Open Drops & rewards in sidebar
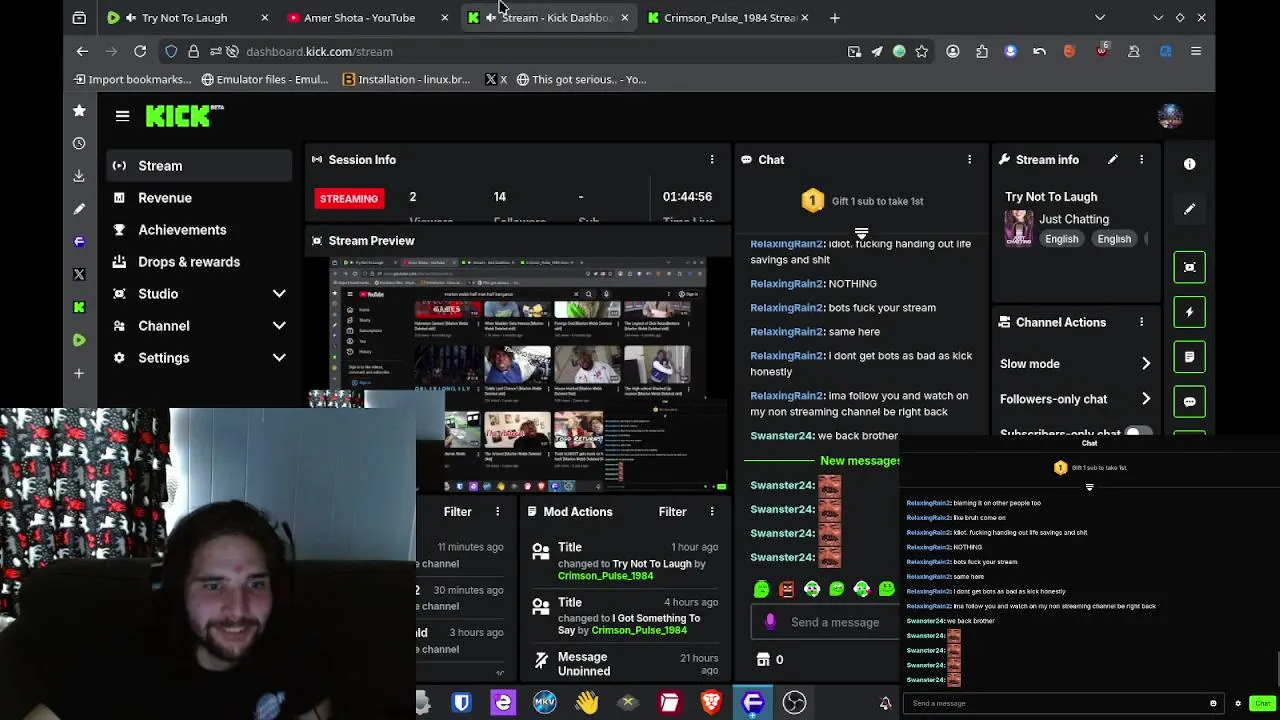Viewport: 1280px width, 720px height. (x=199, y=262)
